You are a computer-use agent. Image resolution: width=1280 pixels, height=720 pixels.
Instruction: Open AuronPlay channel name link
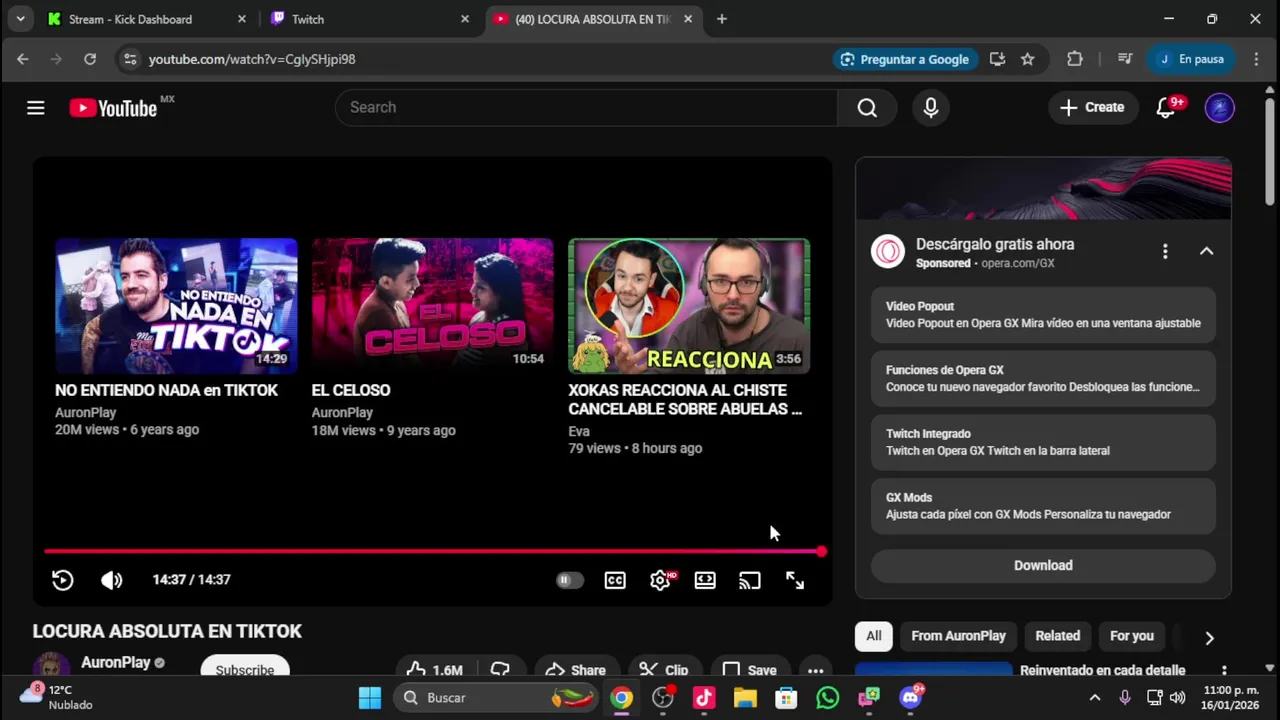pos(116,663)
